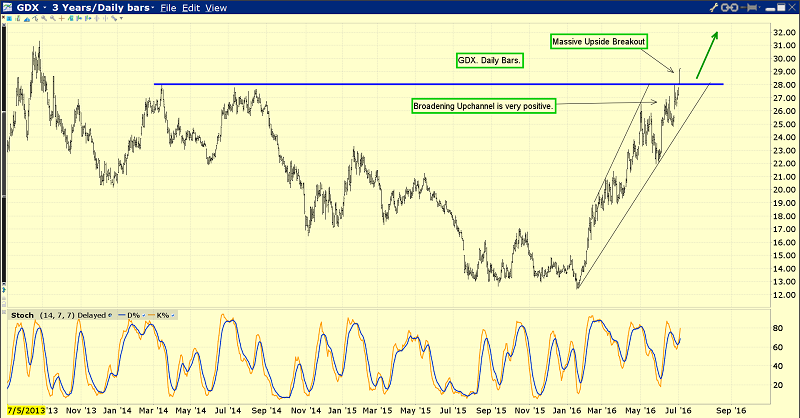Click the D% line legend entry
This screenshot has width=800, height=418.
click(x=132, y=315)
